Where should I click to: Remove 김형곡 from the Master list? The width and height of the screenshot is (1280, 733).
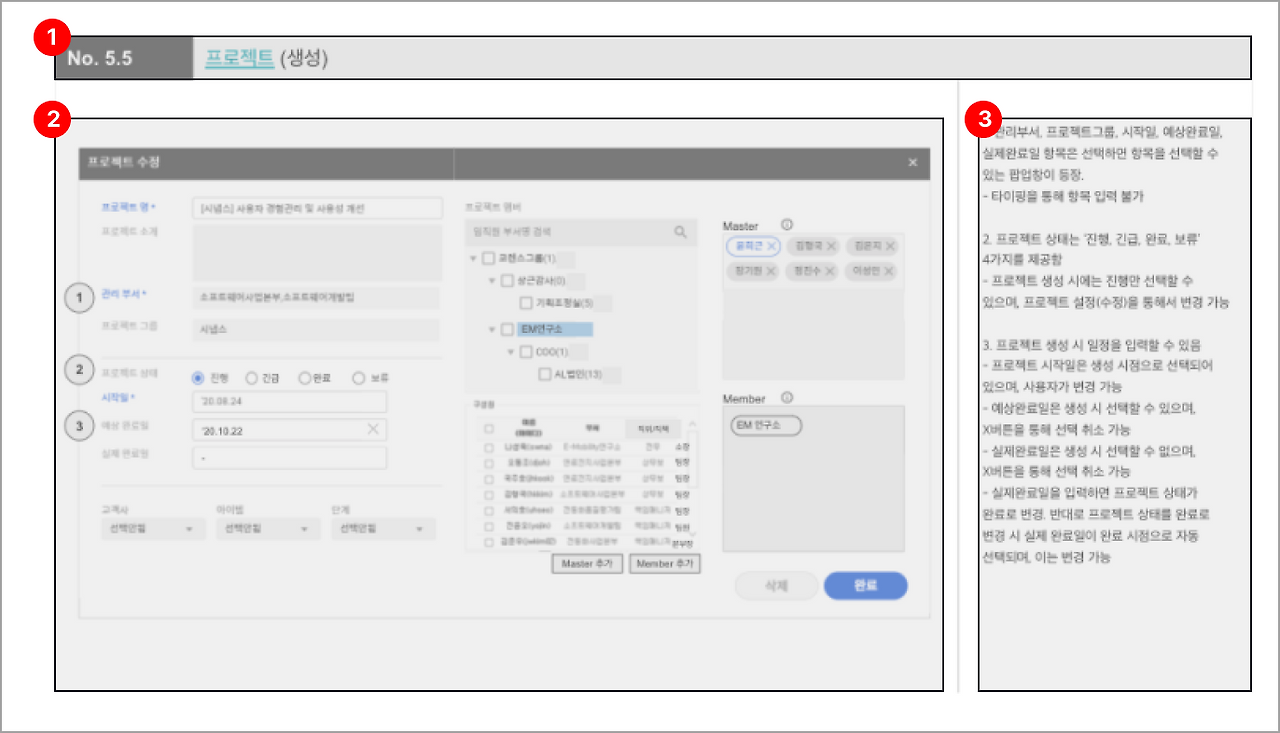coord(833,246)
